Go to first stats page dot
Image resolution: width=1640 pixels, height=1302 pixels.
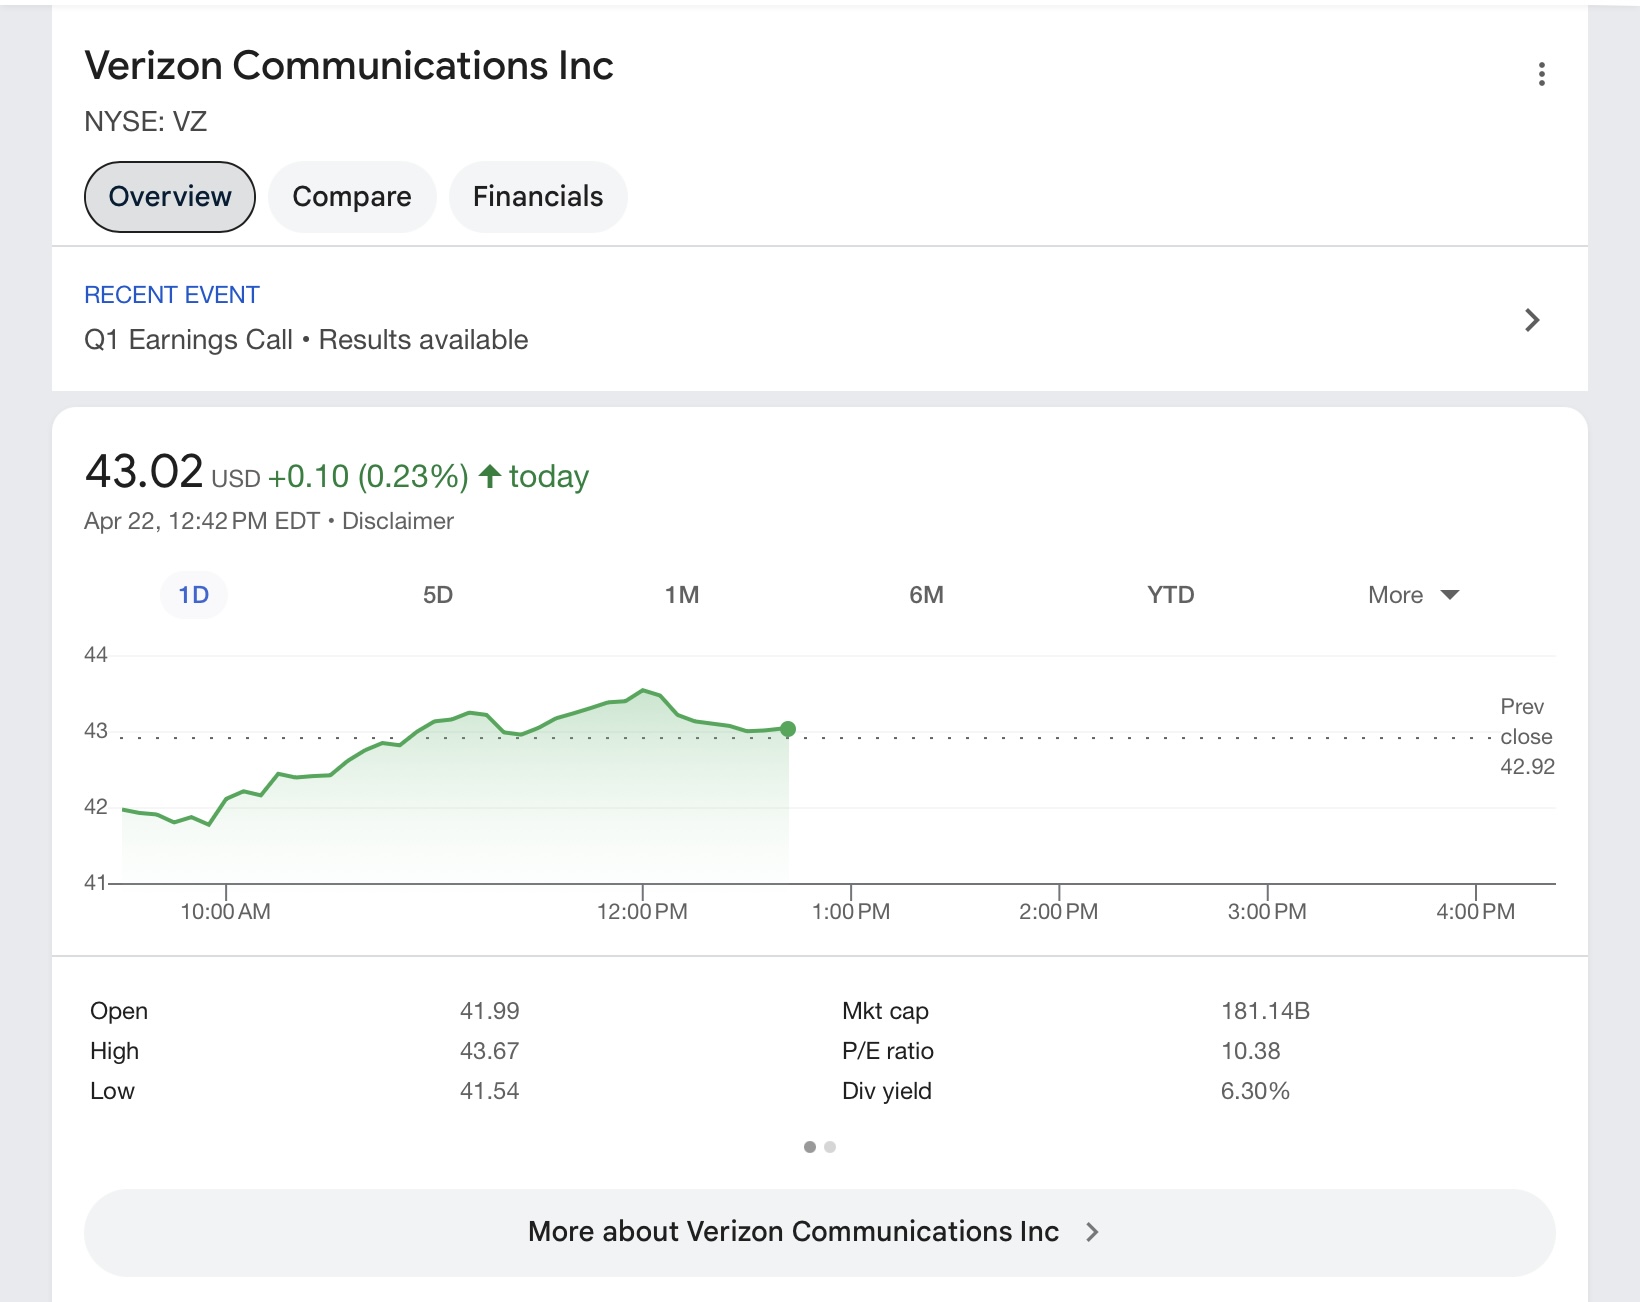[810, 1147]
